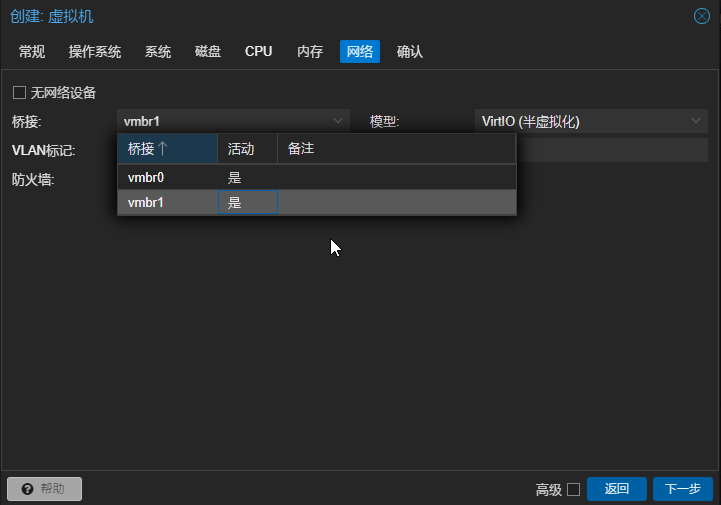721x505 pixels.
Task: Enable the 高级 advanced checkbox
Action: coord(573,489)
